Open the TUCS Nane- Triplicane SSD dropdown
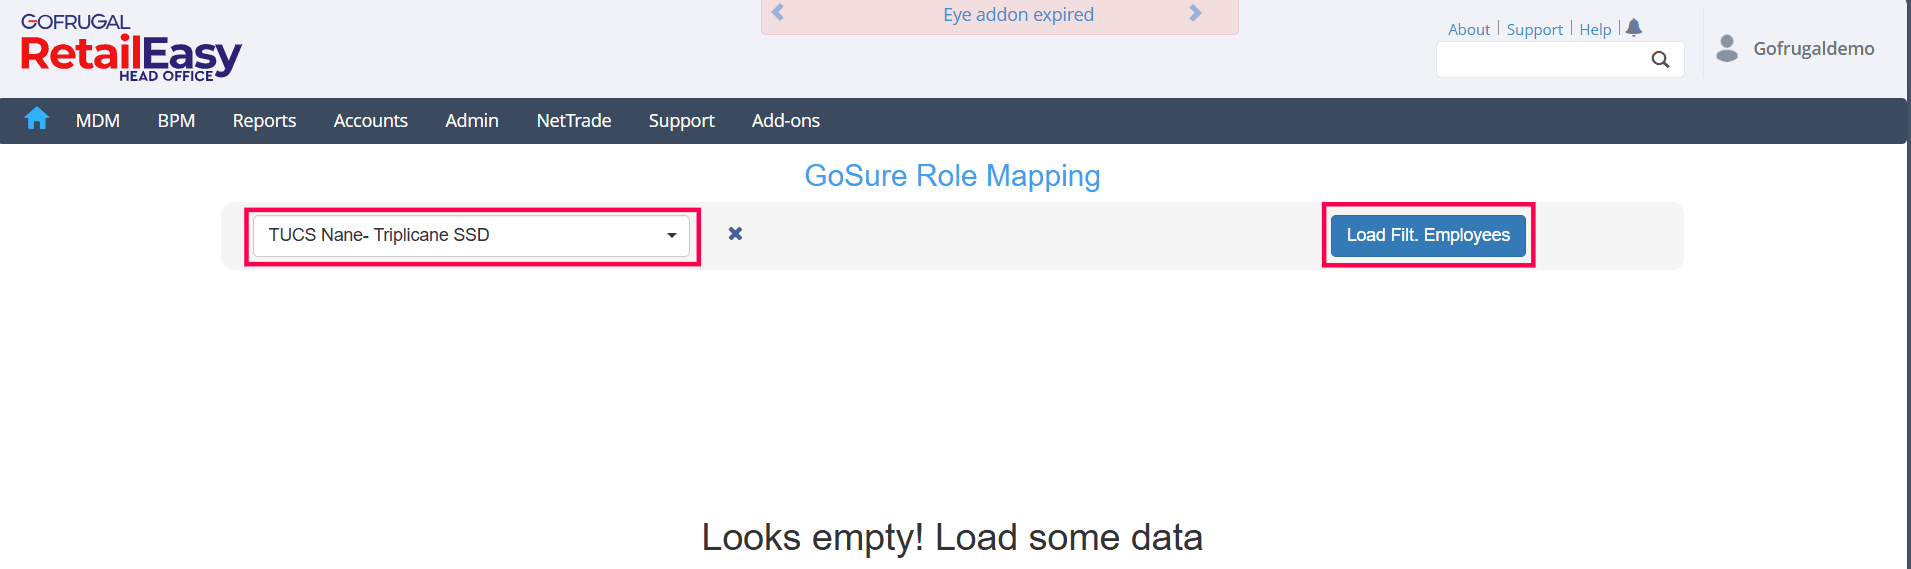The width and height of the screenshot is (1911, 569). (471, 236)
